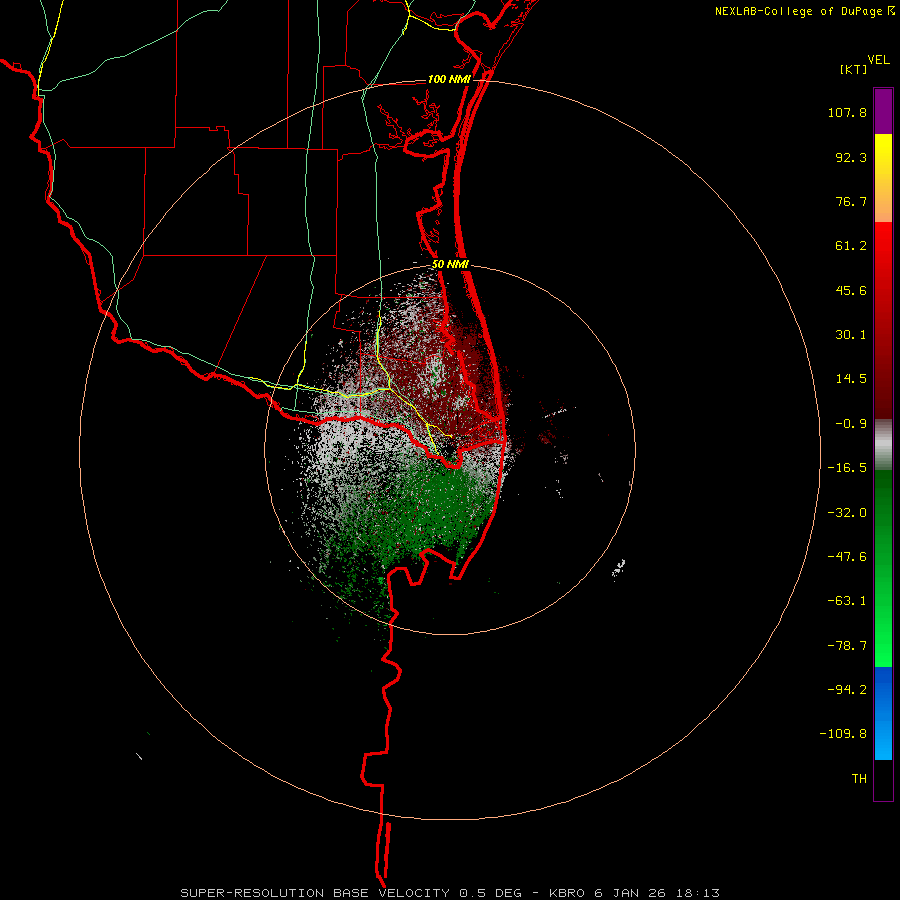Viewport: 900px width, 900px height.
Task: Click the -16.5 legend value
Action: [847, 468]
